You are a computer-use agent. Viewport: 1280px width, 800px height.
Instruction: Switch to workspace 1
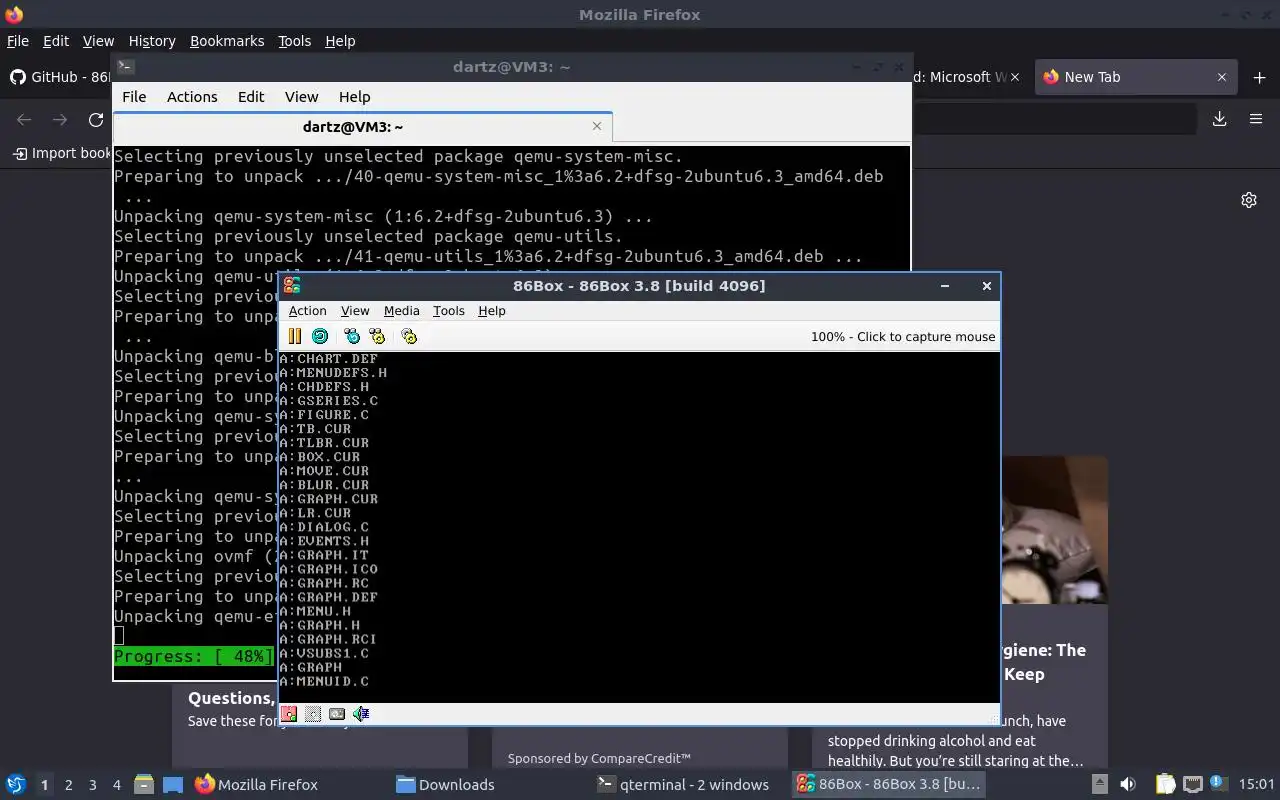coord(44,785)
